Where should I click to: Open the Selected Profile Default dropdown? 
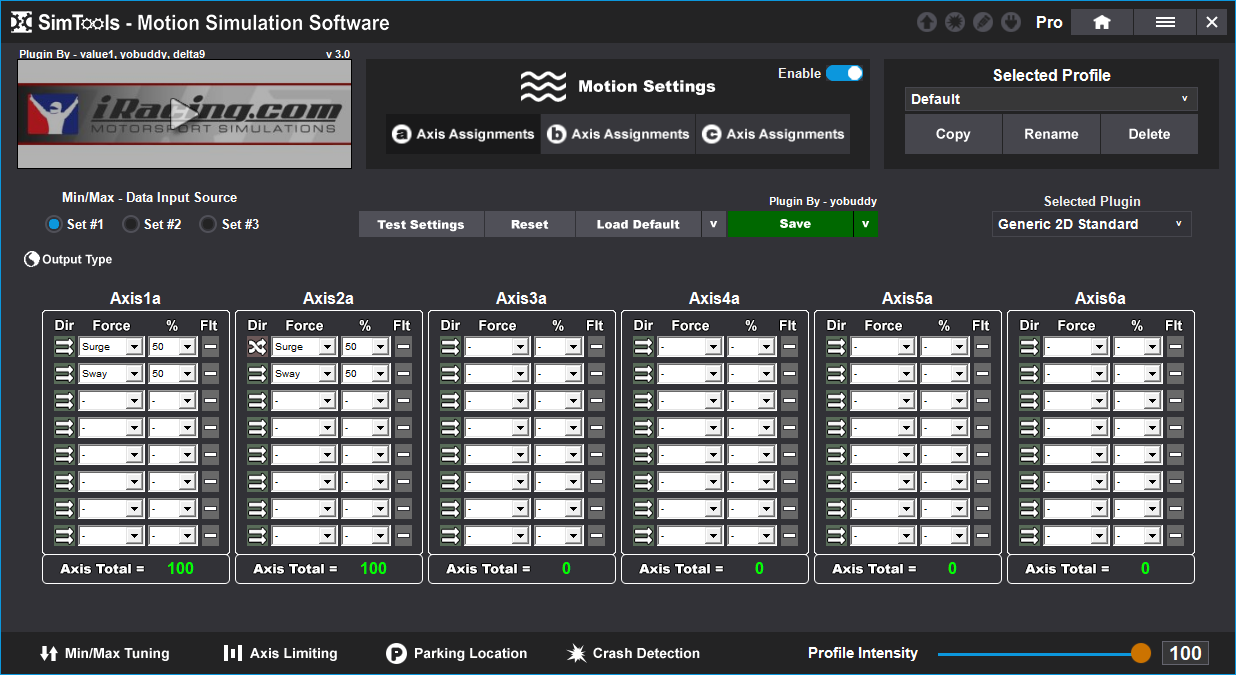[x=1050, y=99]
